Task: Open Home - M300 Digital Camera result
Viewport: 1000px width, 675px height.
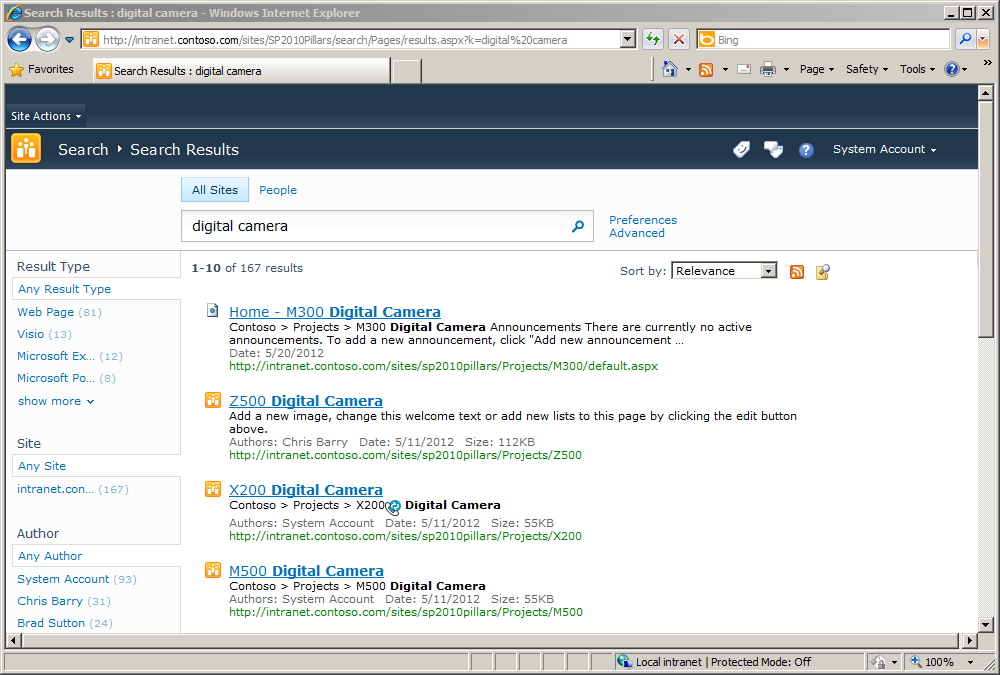Action: click(335, 312)
